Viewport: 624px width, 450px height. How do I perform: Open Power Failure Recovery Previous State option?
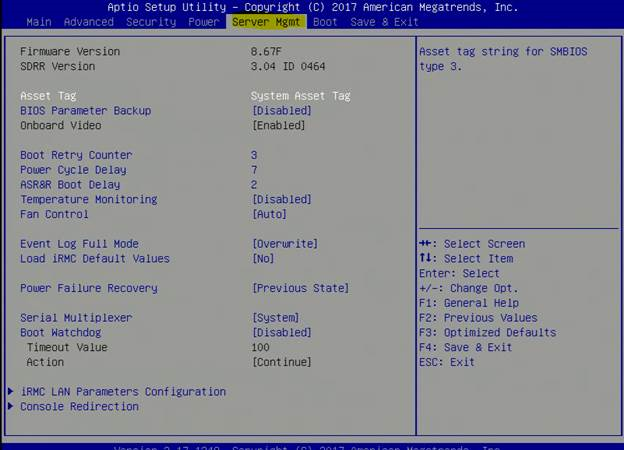300,288
